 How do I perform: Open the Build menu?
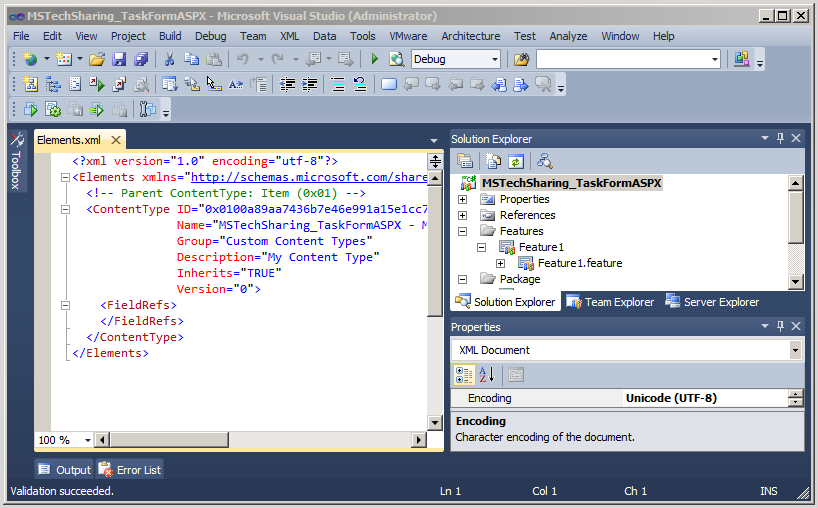pyautogui.click(x=170, y=36)
